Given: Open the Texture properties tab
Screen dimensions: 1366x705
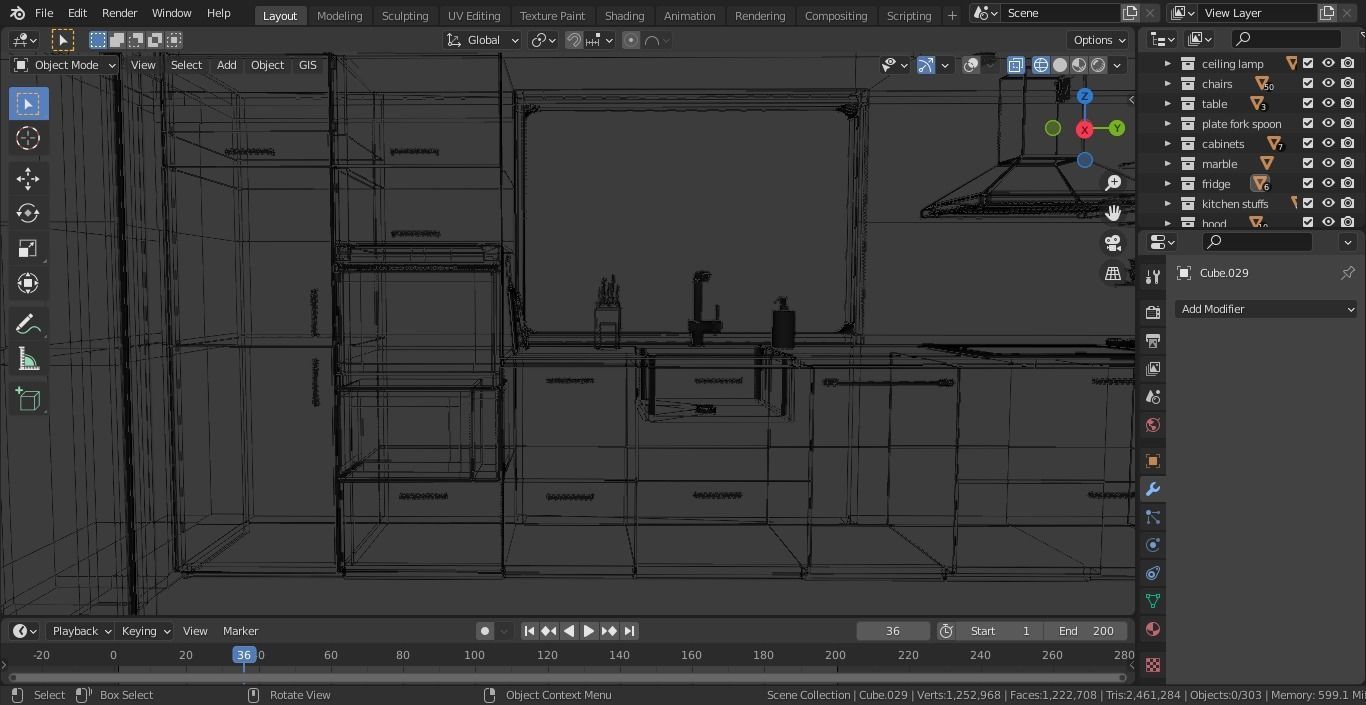Looking at the screenshot, I should (x=1153, y=665).
